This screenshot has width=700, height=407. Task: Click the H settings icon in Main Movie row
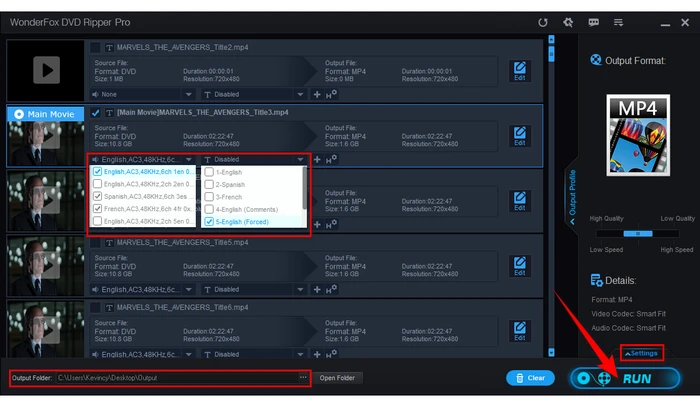pyautogui.click(x=331, y=159)
